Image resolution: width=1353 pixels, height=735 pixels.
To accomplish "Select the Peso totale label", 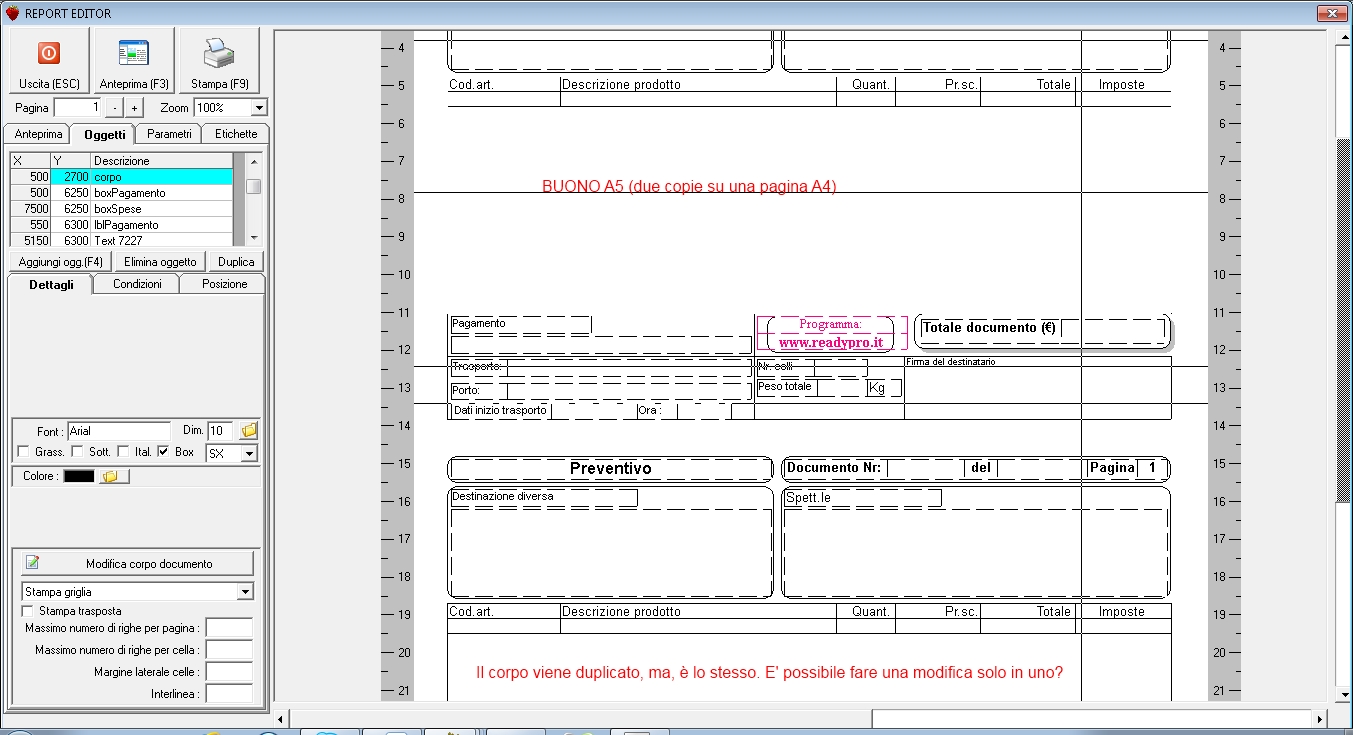I will [x=785, y=387].
